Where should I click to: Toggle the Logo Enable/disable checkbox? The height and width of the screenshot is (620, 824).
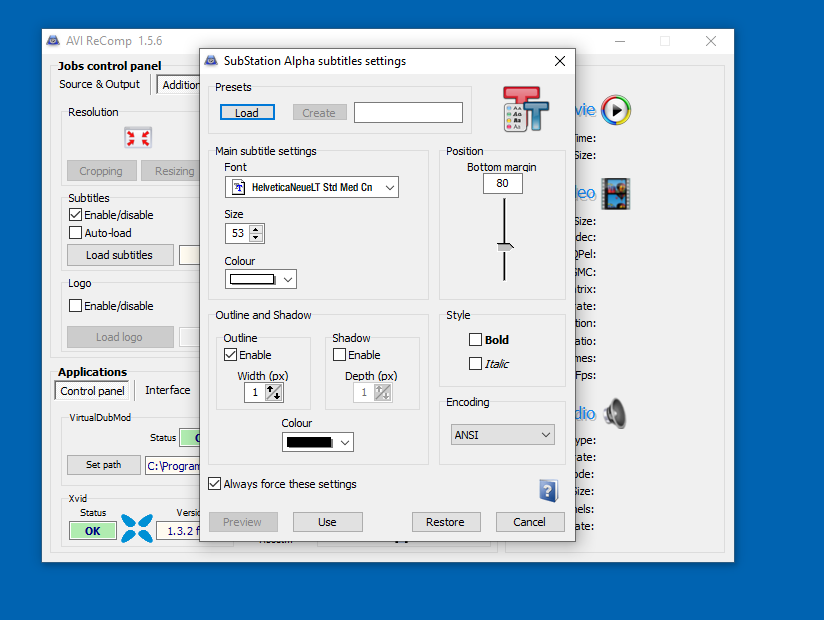click(75, 306)
